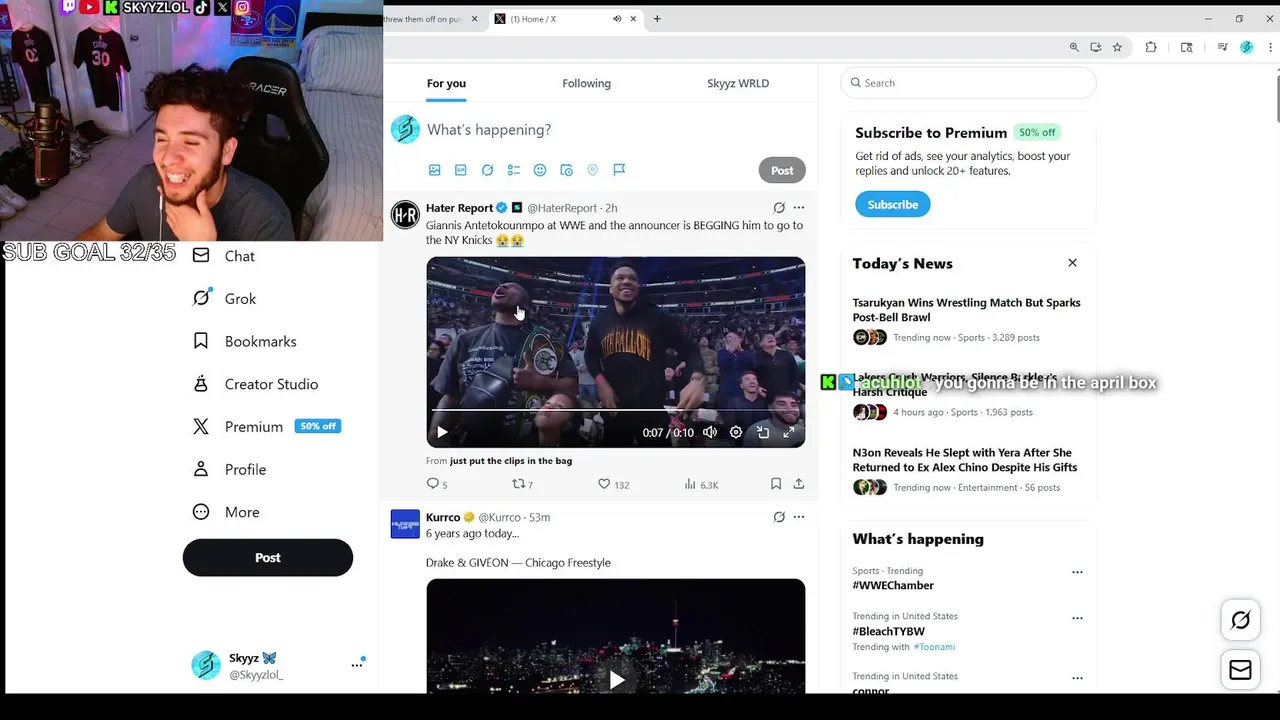Schedule the post with calendar icon

click(x=566, y=170)
